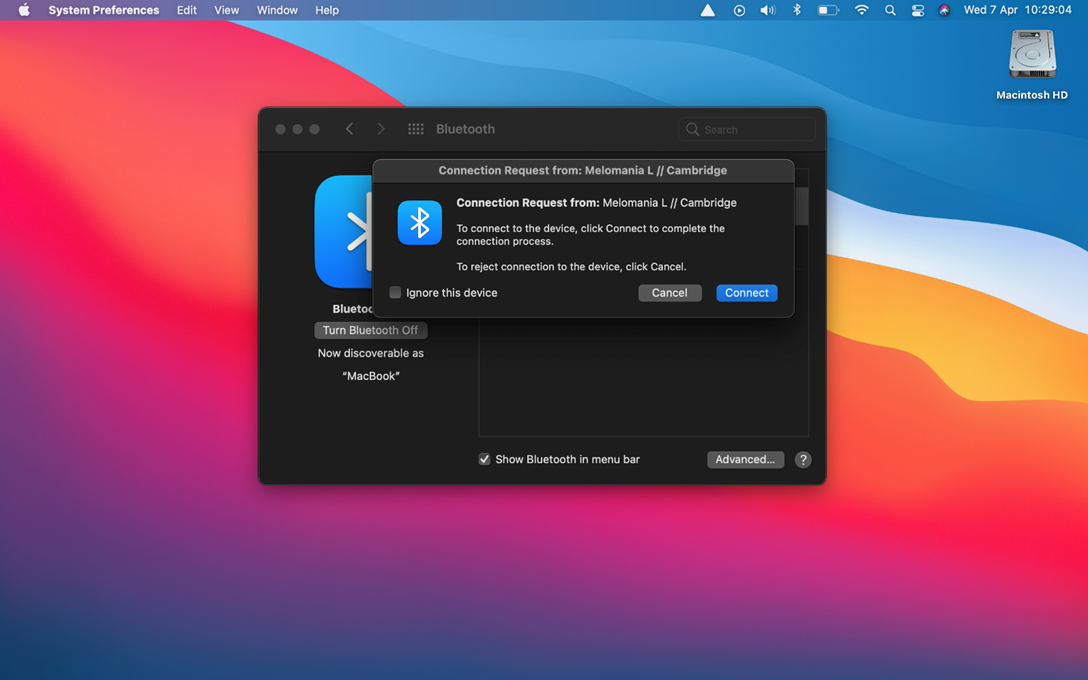
Task: Open Control Center icon in menu bar
Action: [x=917, y=10]
